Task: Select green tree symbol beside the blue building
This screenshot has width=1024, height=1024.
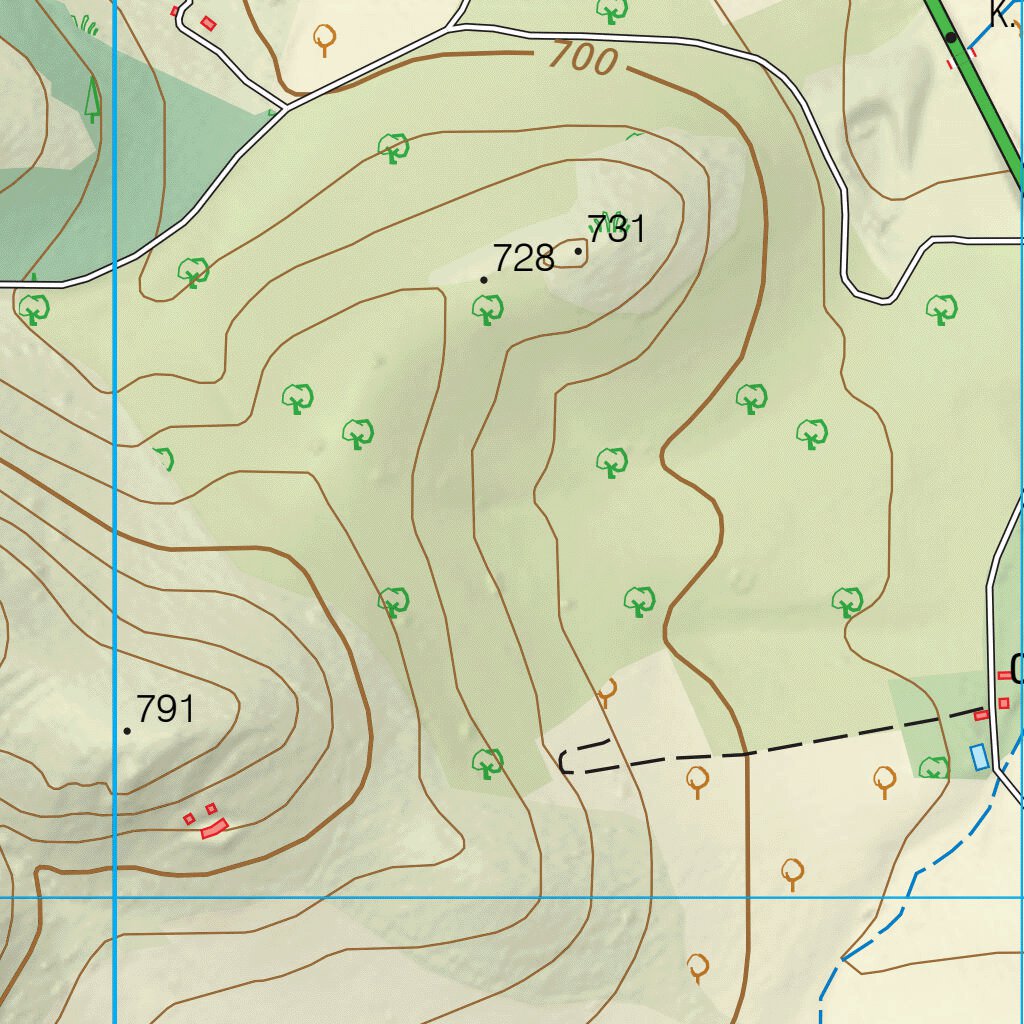Action: coord(934,768)
